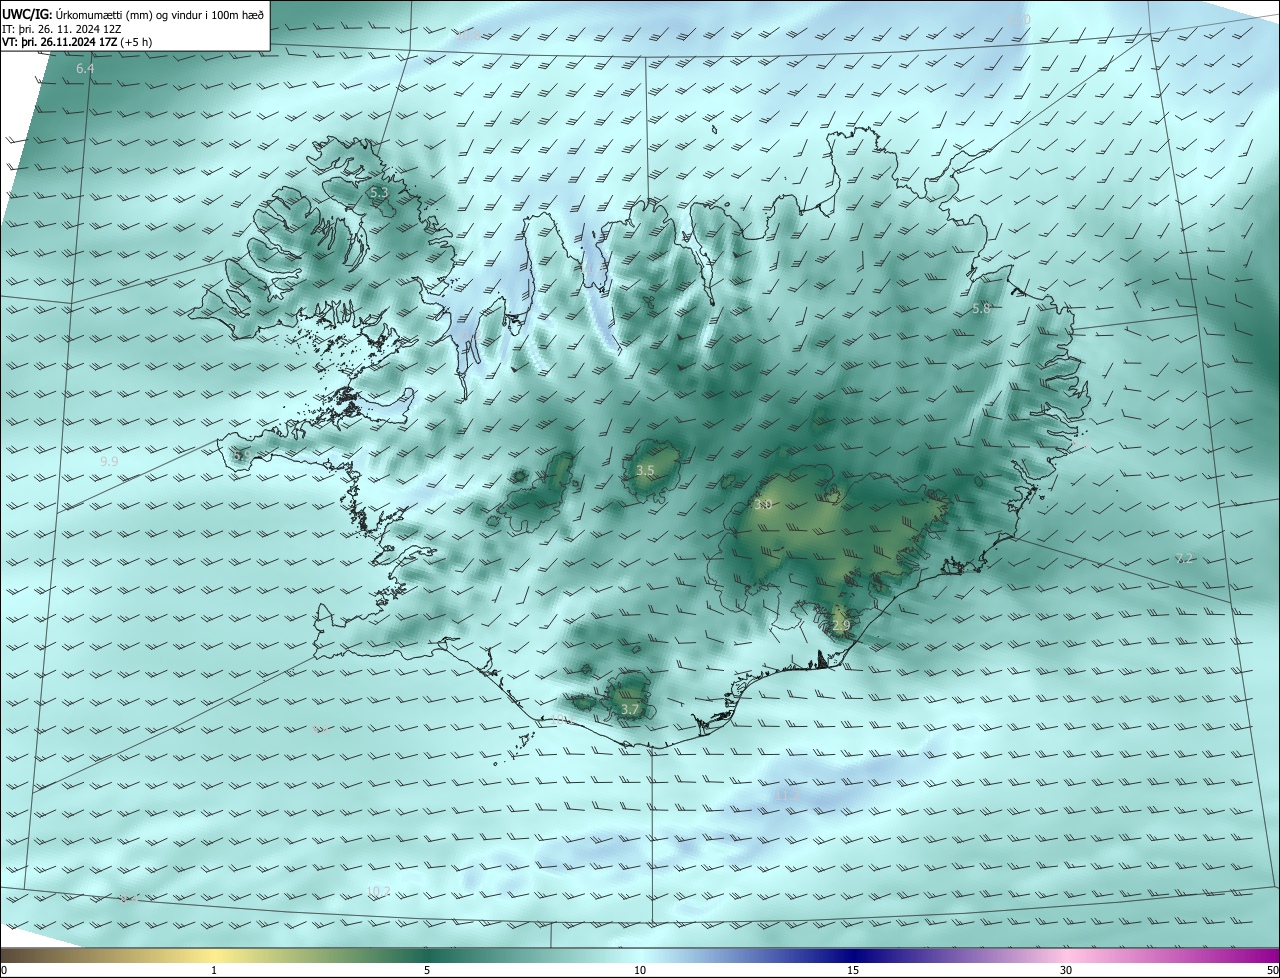Click the 1 tick on the color scale
The height and width of the screenshot is (978, 1280).
click(x=214, y=970)
